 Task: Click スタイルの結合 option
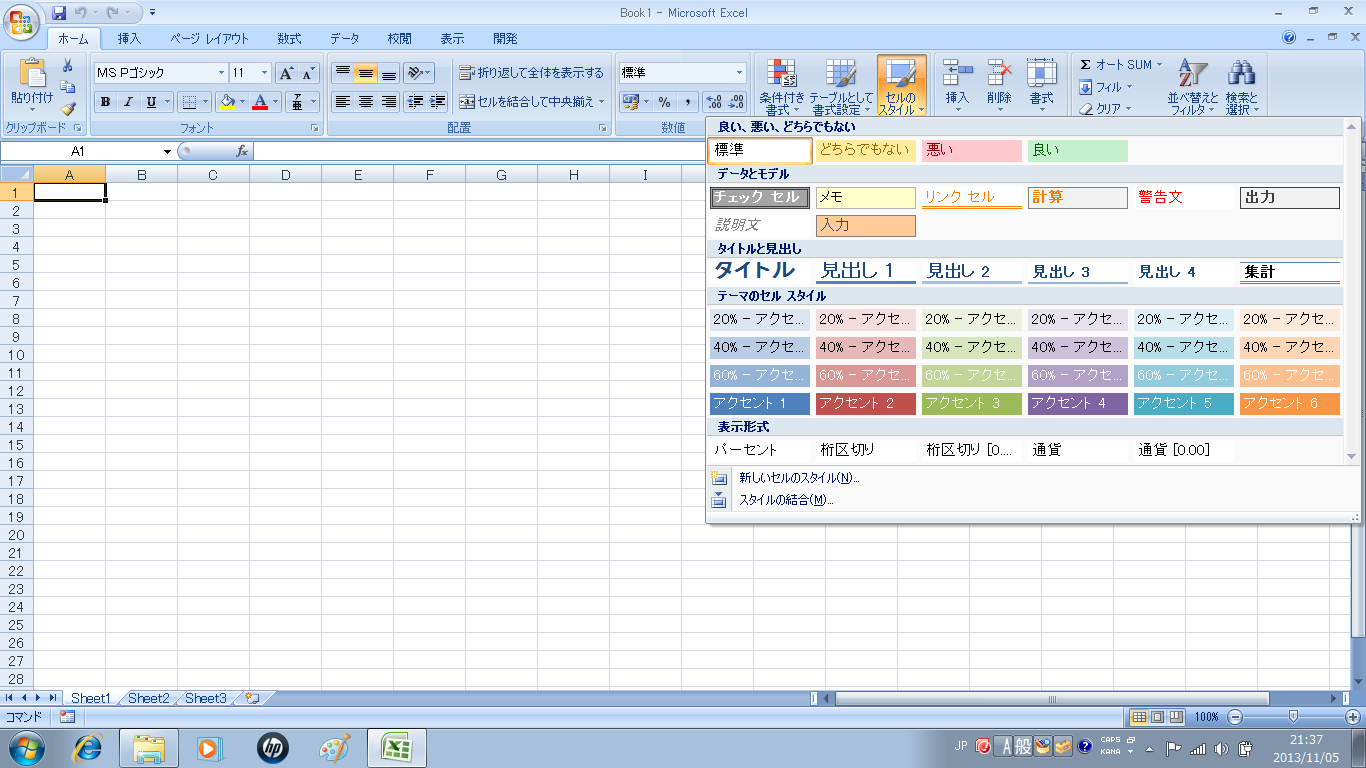click(785, 500)
